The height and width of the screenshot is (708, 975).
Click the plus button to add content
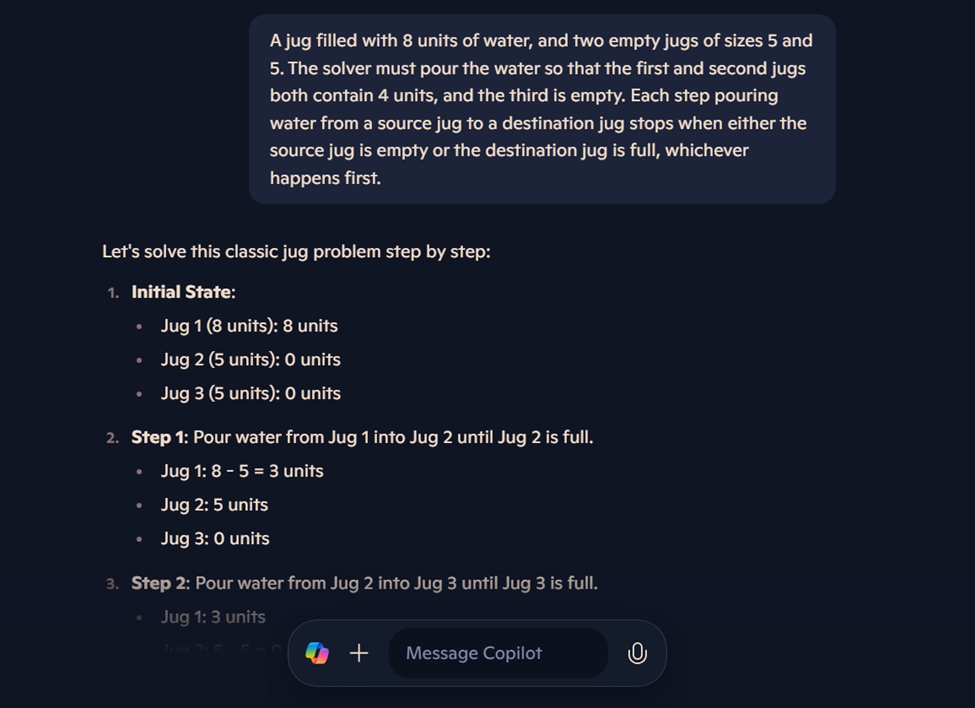(x=358, y=653)
